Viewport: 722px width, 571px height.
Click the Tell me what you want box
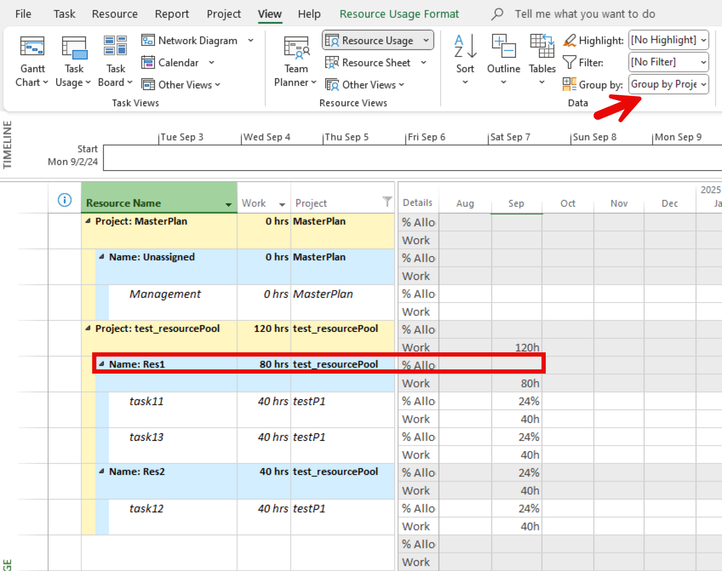coord(585,14)
